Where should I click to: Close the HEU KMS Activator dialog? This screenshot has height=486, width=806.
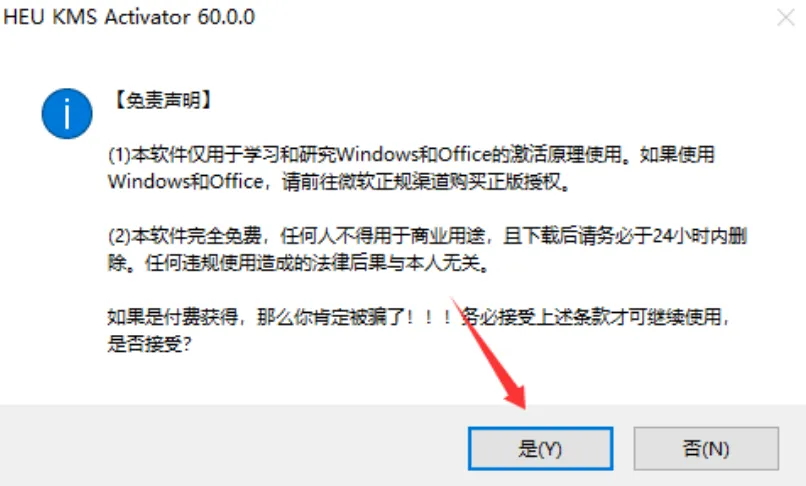coord(785,18)
